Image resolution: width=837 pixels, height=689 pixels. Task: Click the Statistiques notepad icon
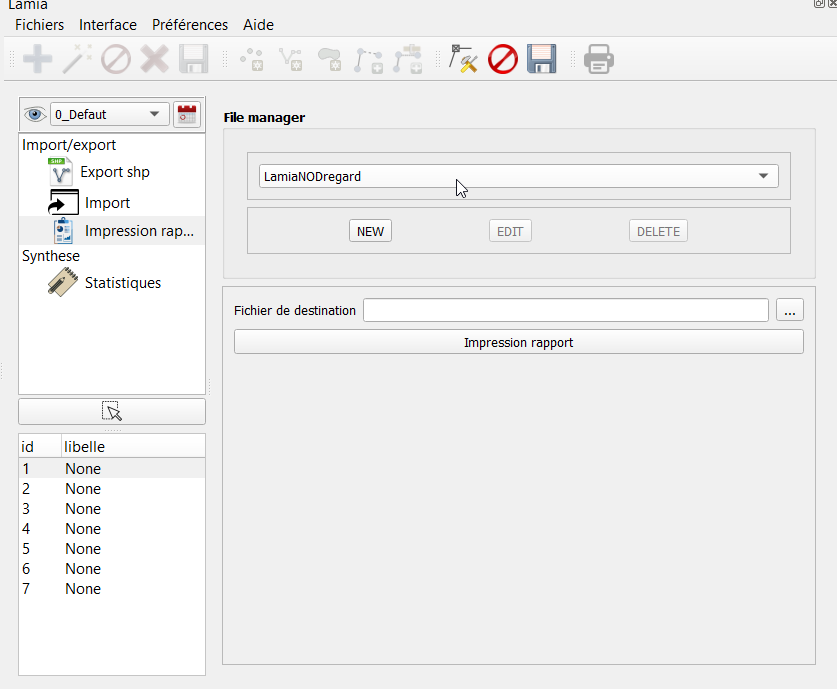point(62,282)
